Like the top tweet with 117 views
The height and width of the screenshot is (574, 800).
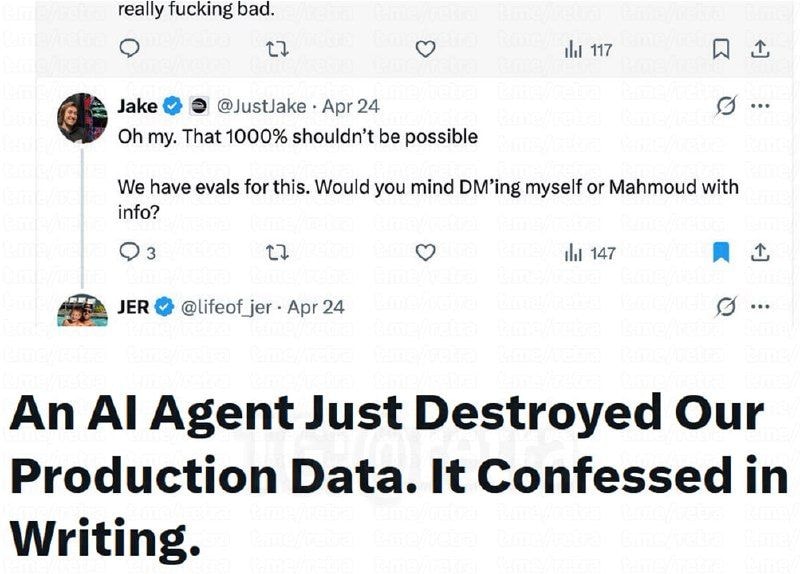click(x=426, y=49)
